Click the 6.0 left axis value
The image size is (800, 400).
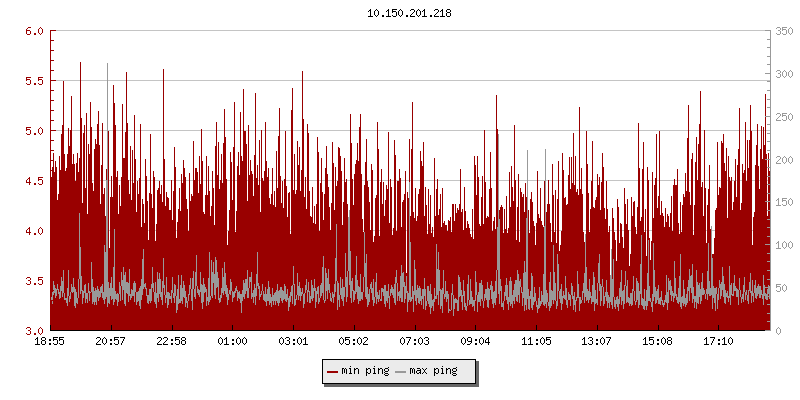click(34, 31)
